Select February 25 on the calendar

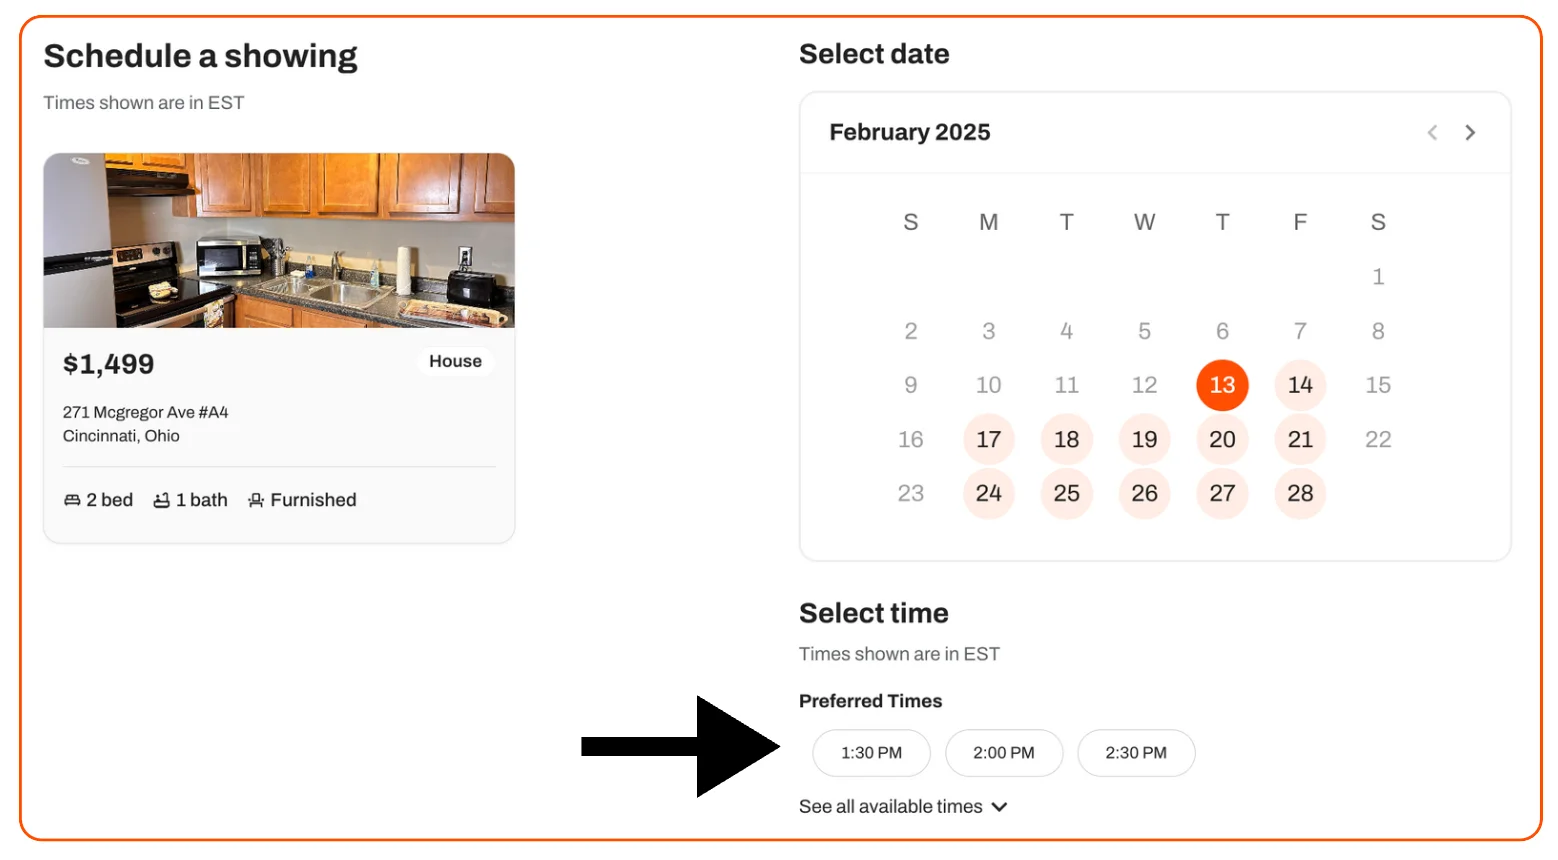[x=1066, y=493]
